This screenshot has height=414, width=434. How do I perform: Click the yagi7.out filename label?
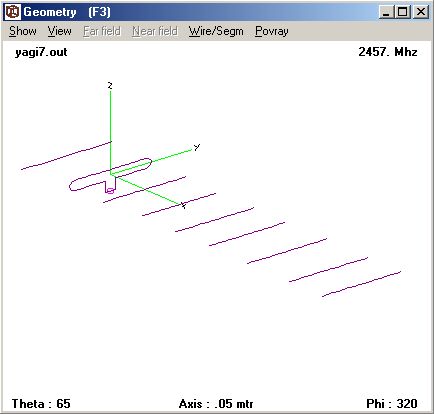(41, 52)
